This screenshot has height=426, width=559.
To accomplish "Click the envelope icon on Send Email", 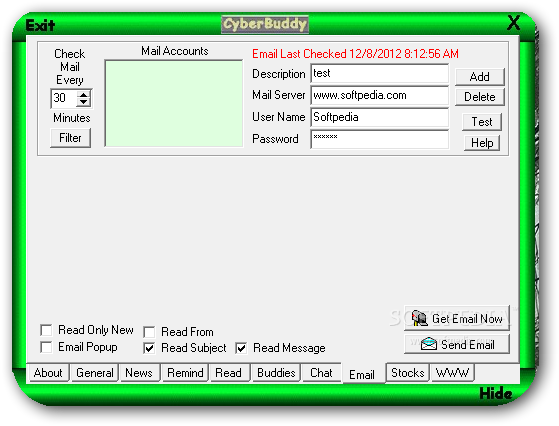I will point(429,344).
